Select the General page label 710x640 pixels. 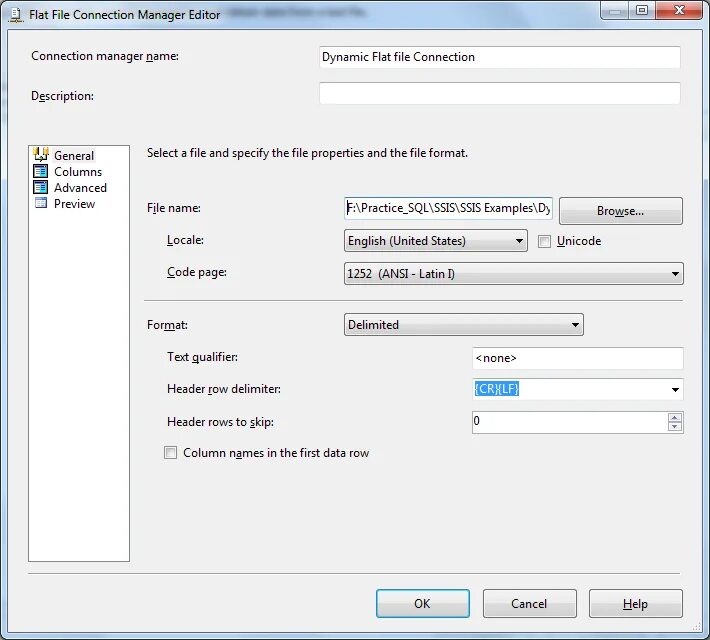(x=74, y=155)
